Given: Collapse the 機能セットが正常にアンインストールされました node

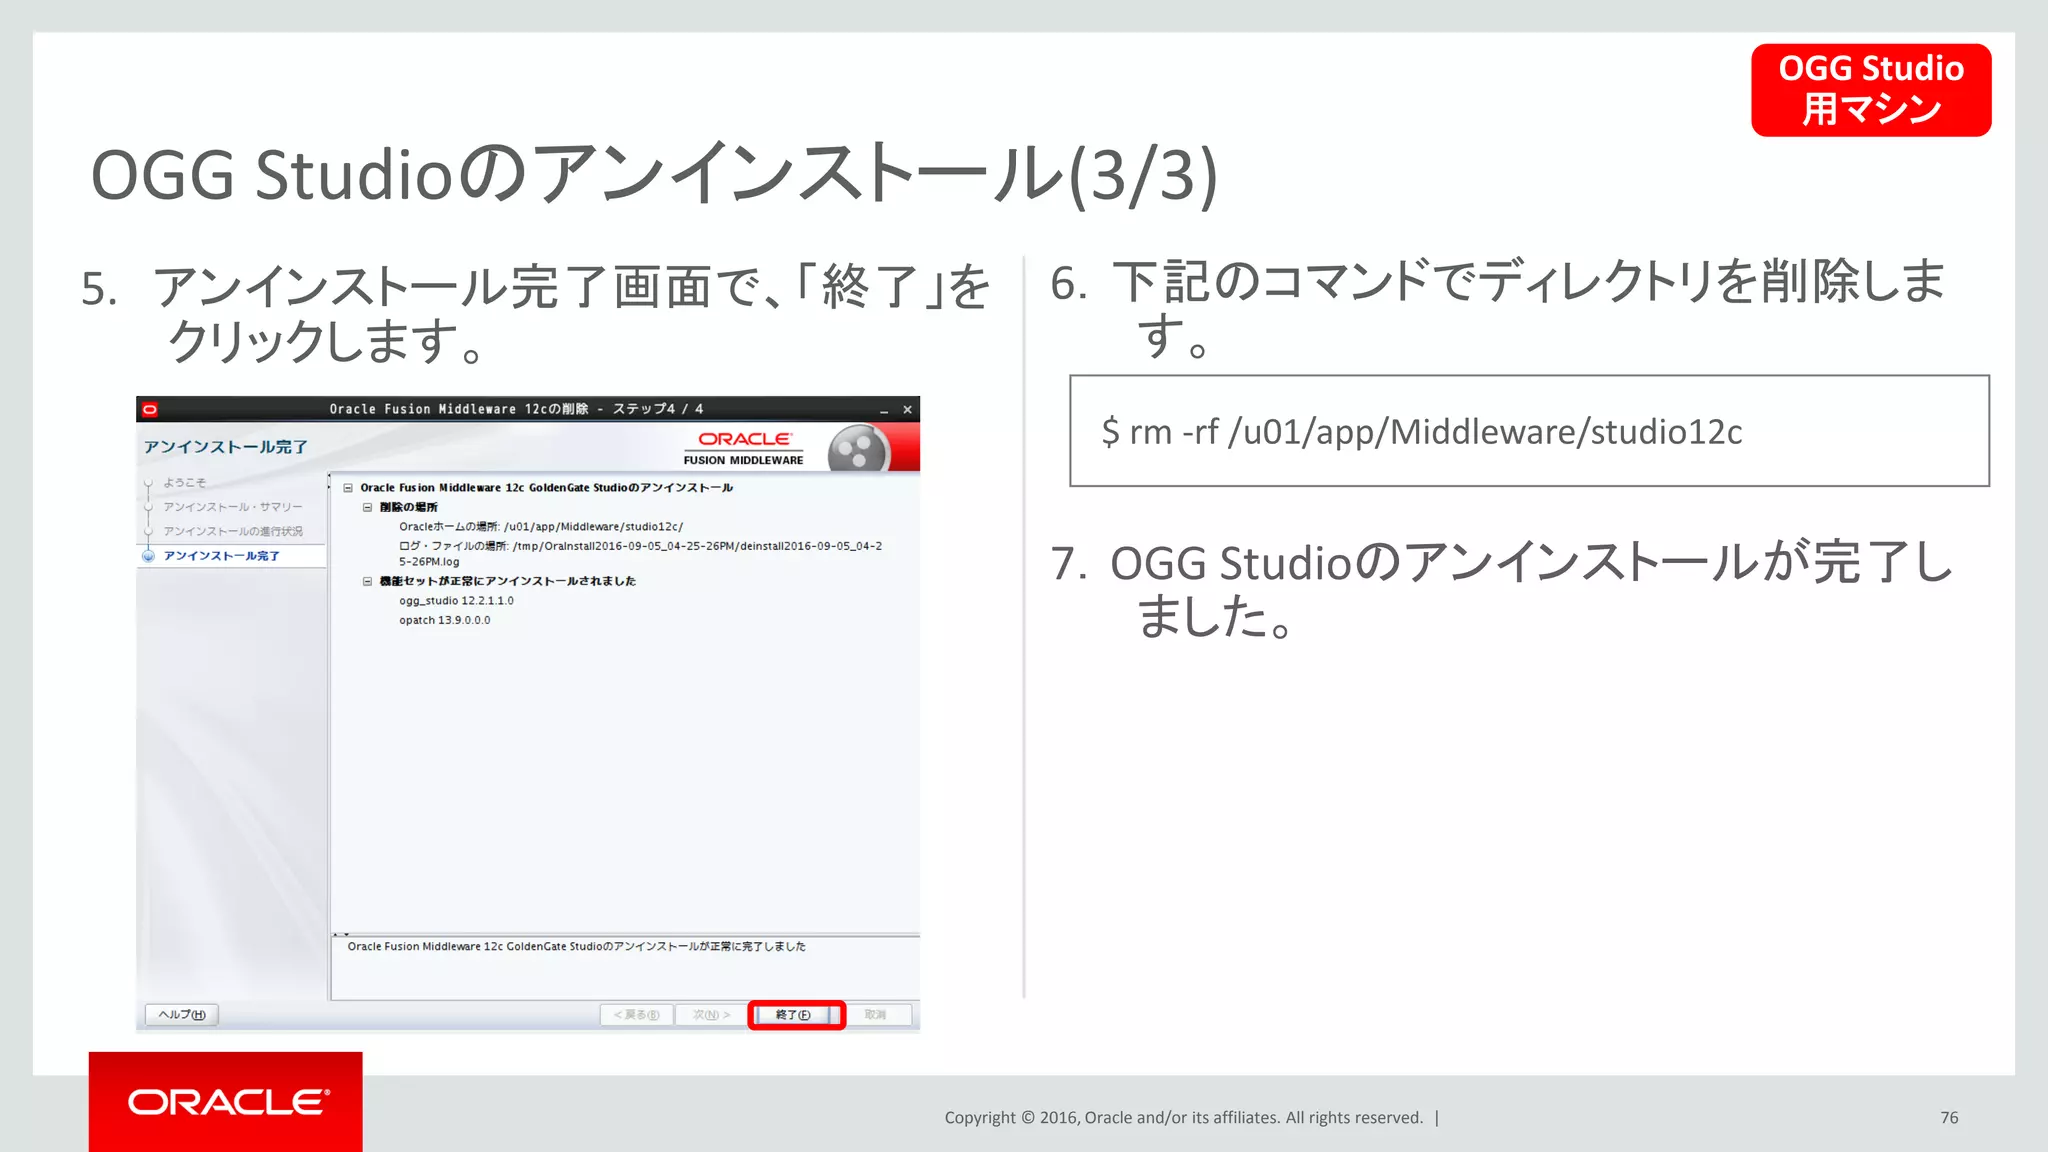Looking at the screenshot, I should tap(368, 581).
